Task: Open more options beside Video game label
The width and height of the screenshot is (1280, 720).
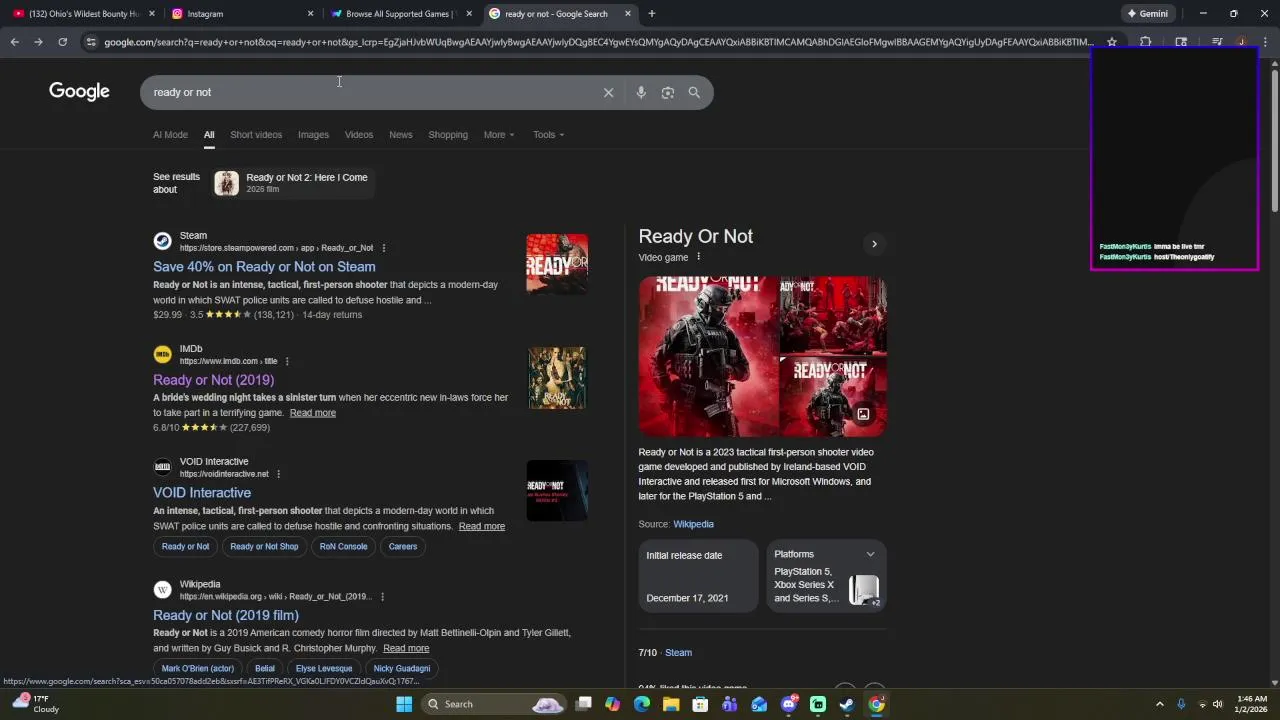Action: point(698,257)
